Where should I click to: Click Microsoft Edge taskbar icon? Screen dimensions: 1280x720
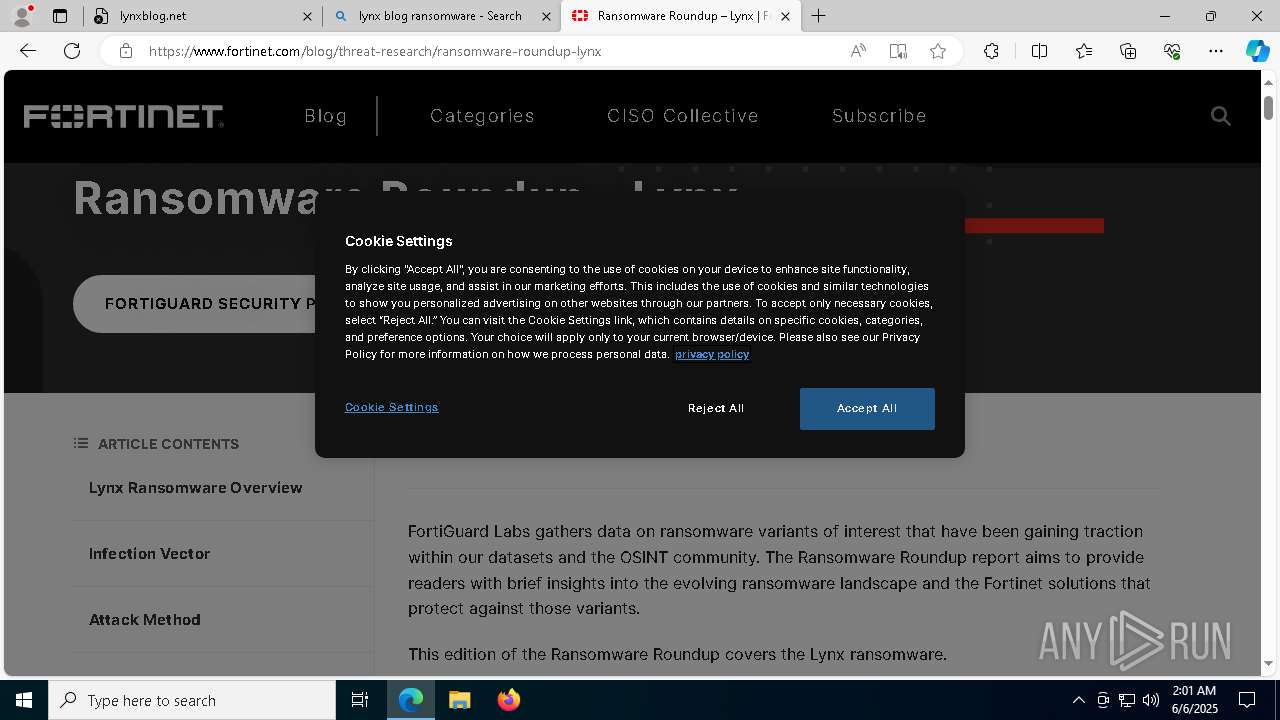pos(411,700)
